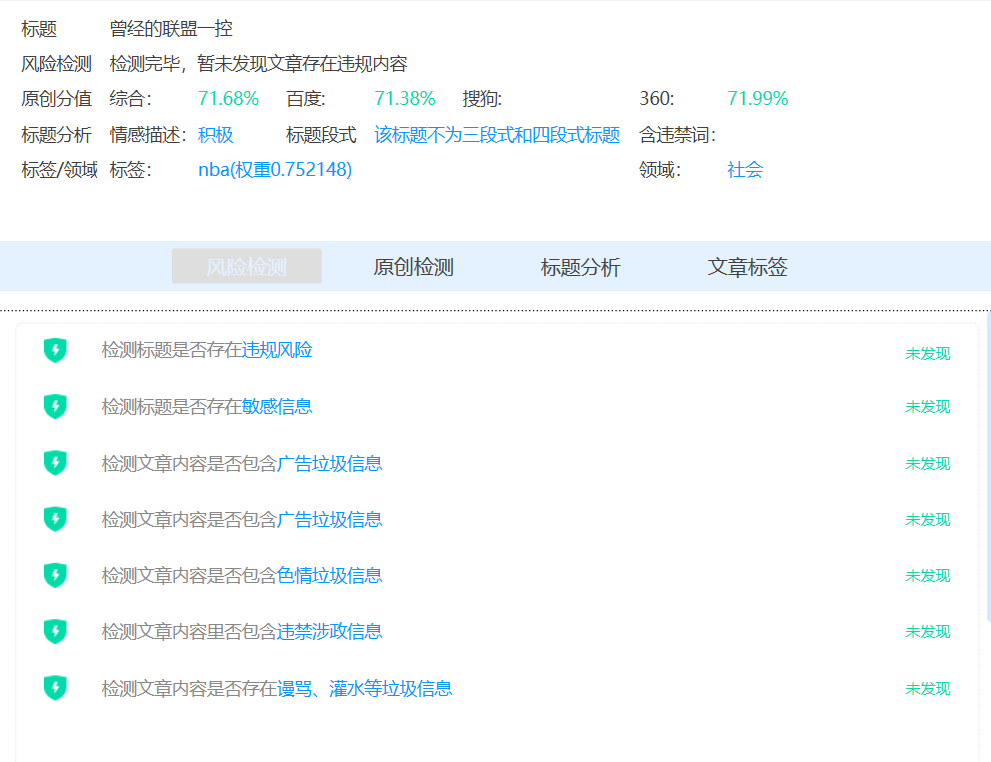Click 检测完毕，暂未发现文章存在违规内容 message

point(258,64)
